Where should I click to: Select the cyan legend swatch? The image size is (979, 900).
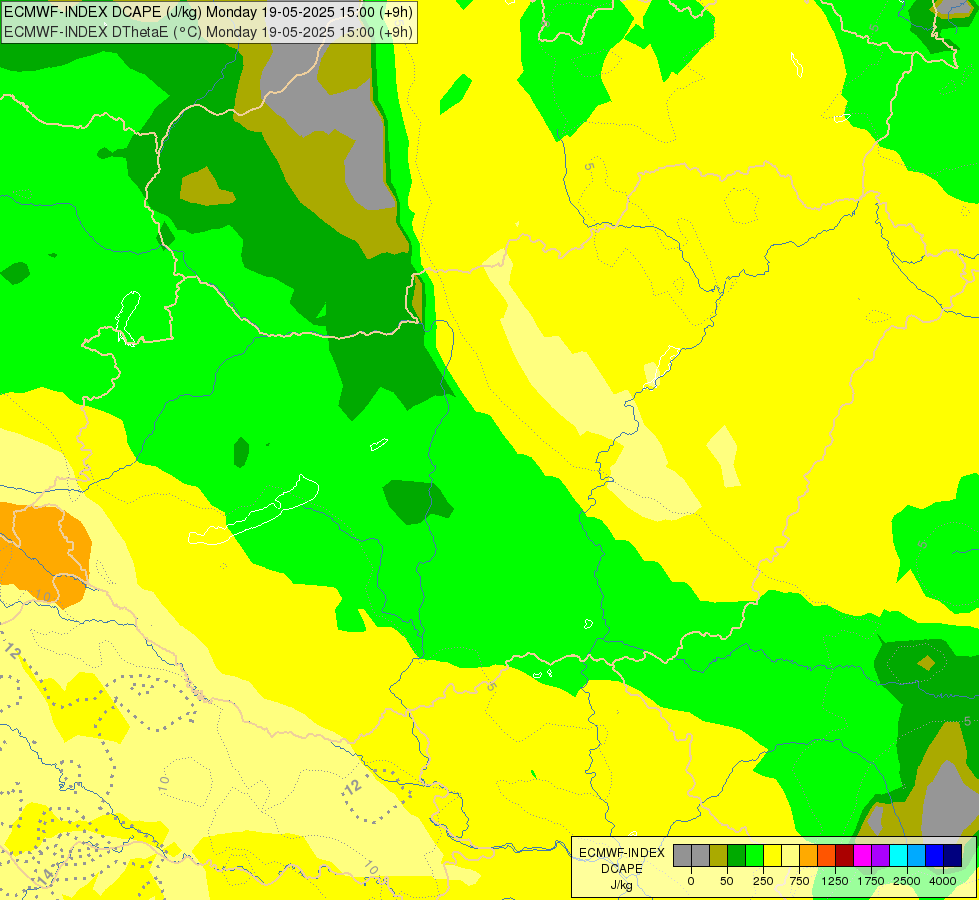[x=898, y=856]
